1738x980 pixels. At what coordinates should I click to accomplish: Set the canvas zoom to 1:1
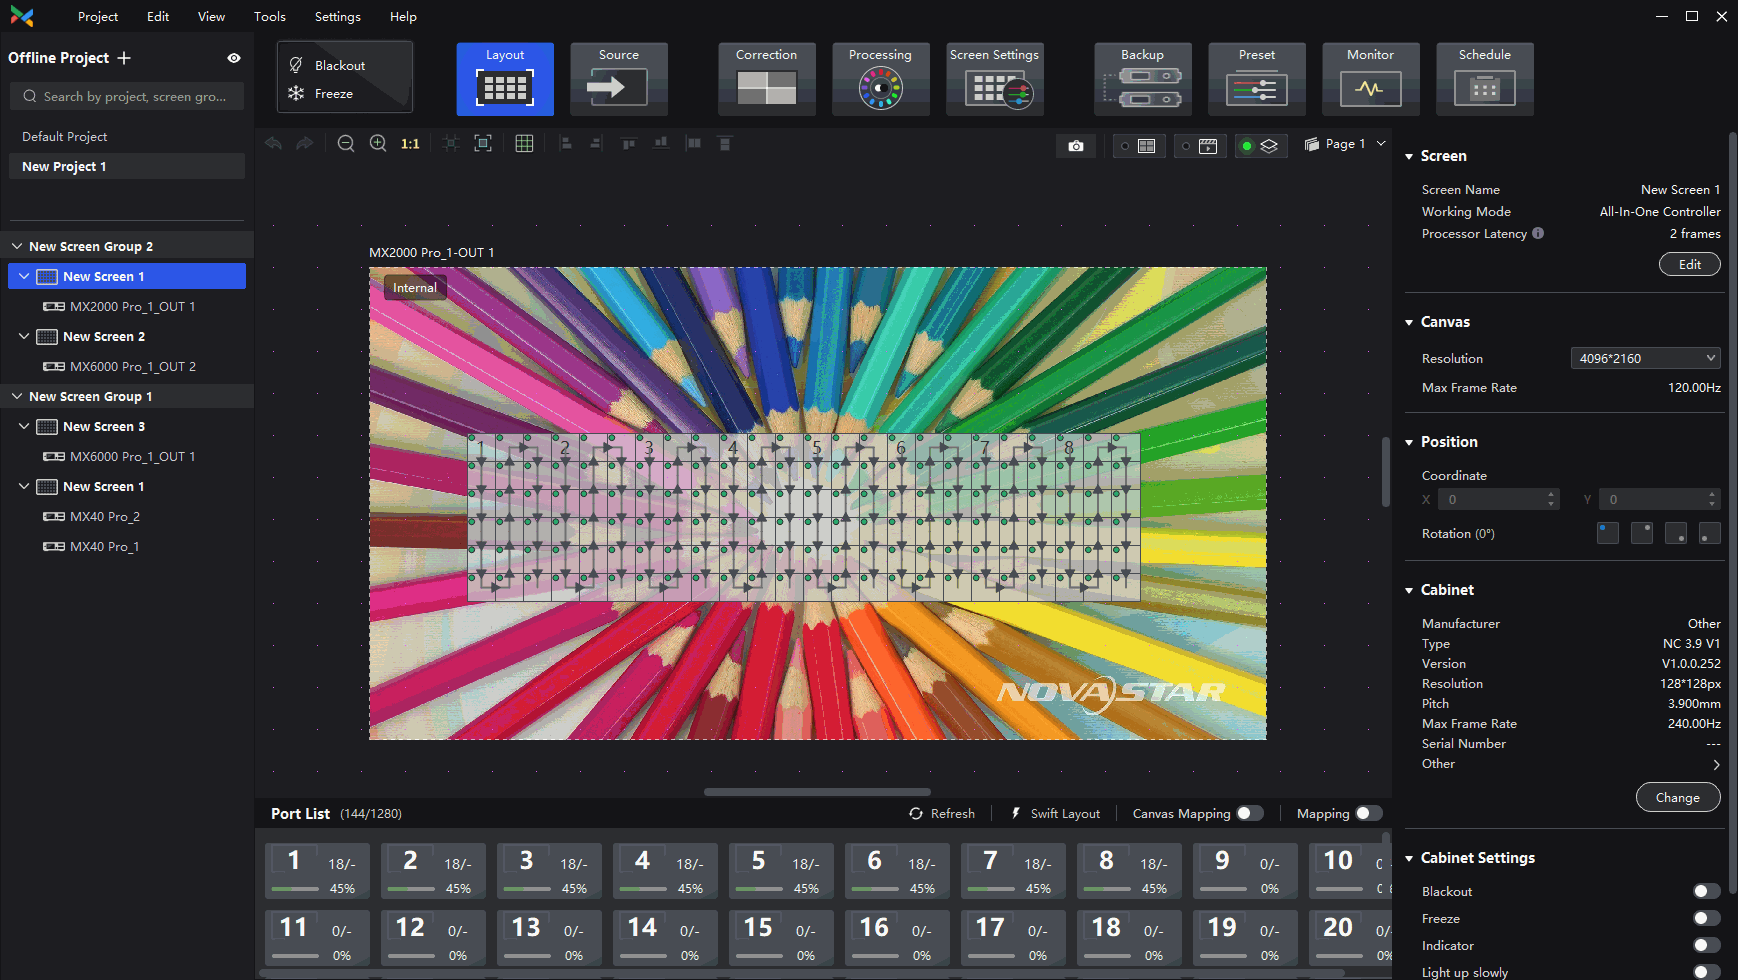pos(410,144)
